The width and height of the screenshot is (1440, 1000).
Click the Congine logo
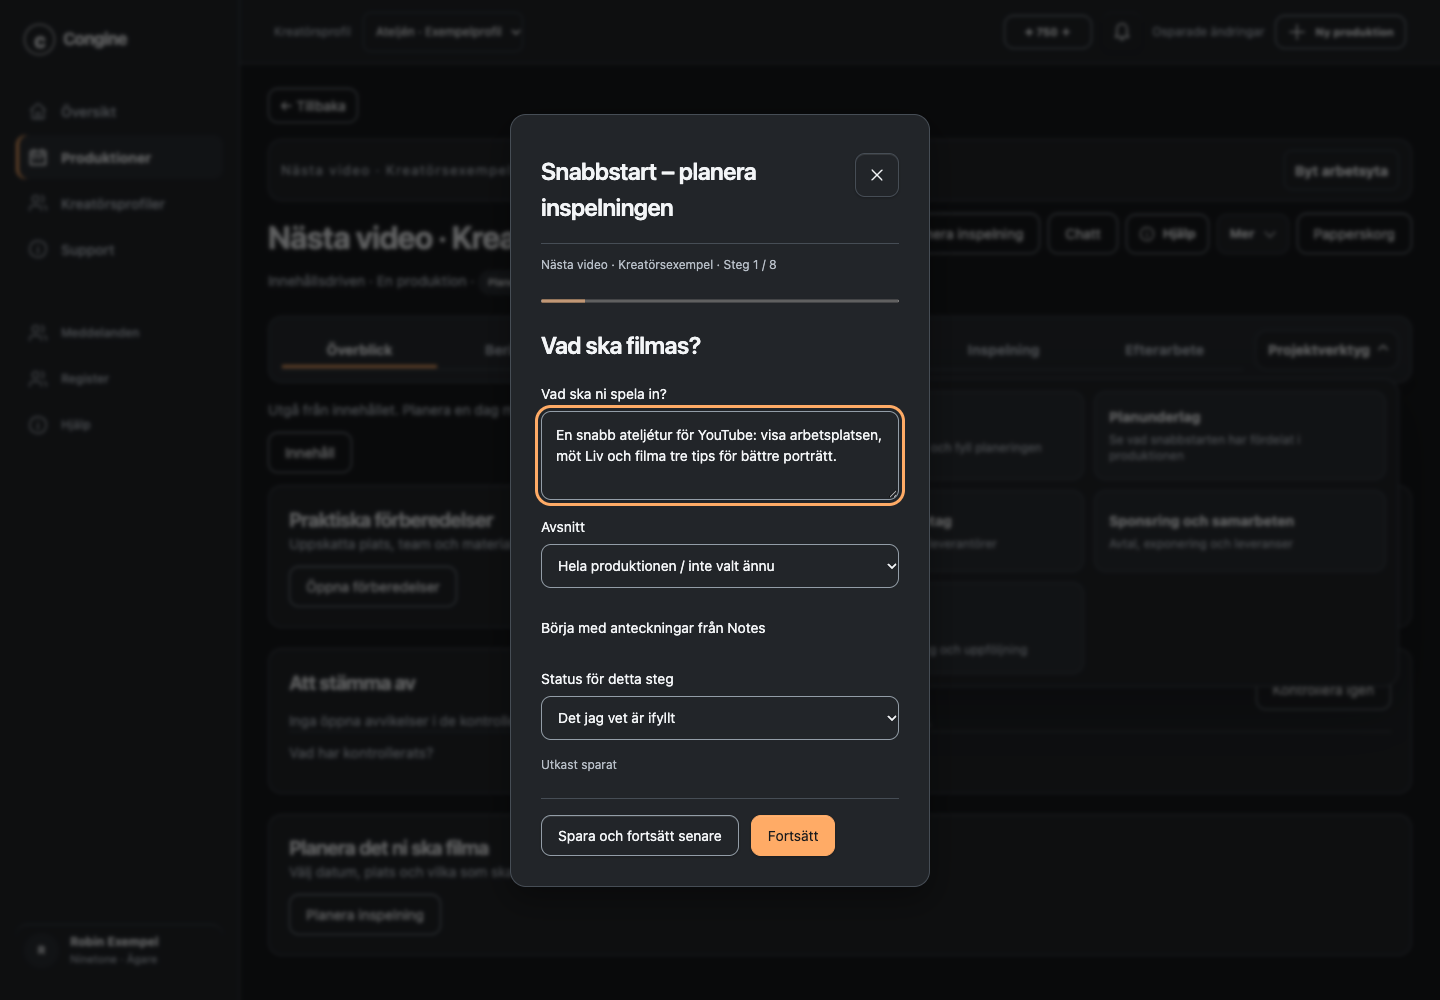point(76,40)
